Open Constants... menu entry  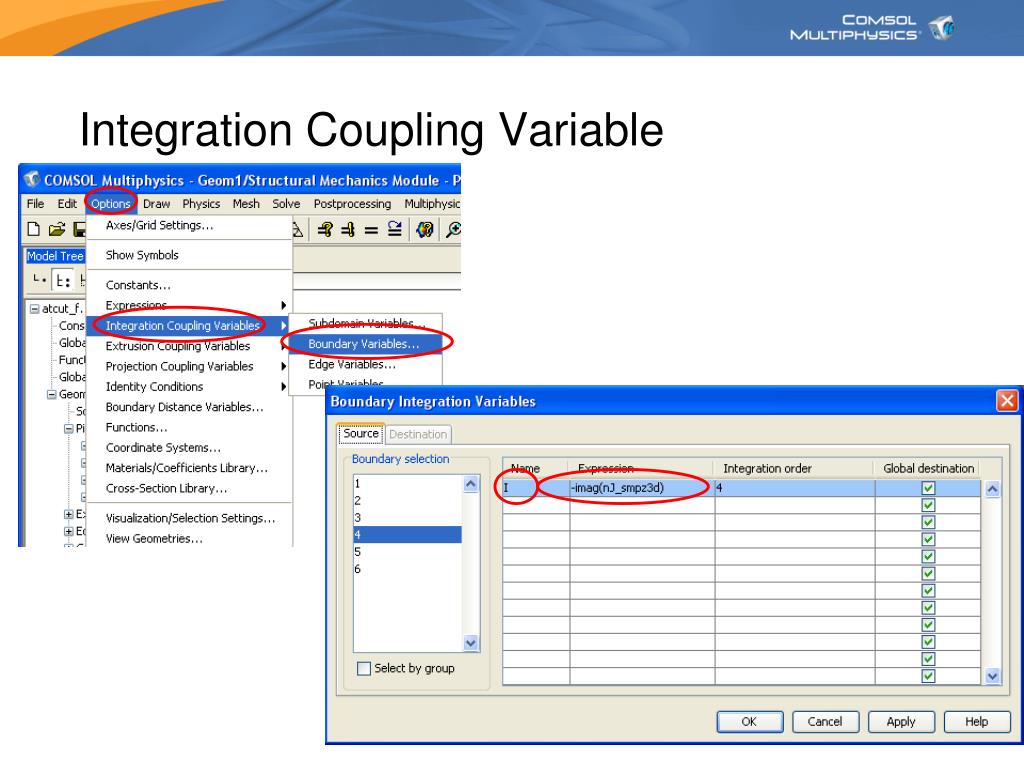pos(189,285)
